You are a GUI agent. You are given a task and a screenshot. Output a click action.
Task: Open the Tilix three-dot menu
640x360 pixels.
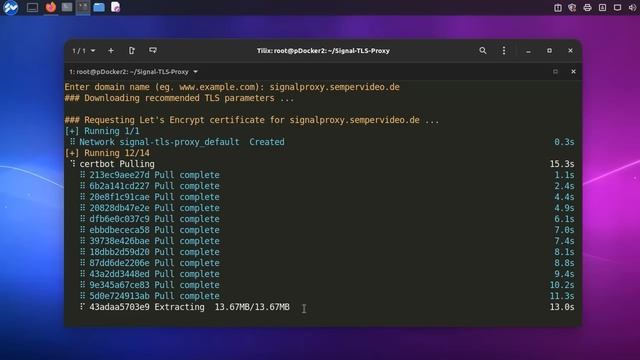tap(504, 51)
